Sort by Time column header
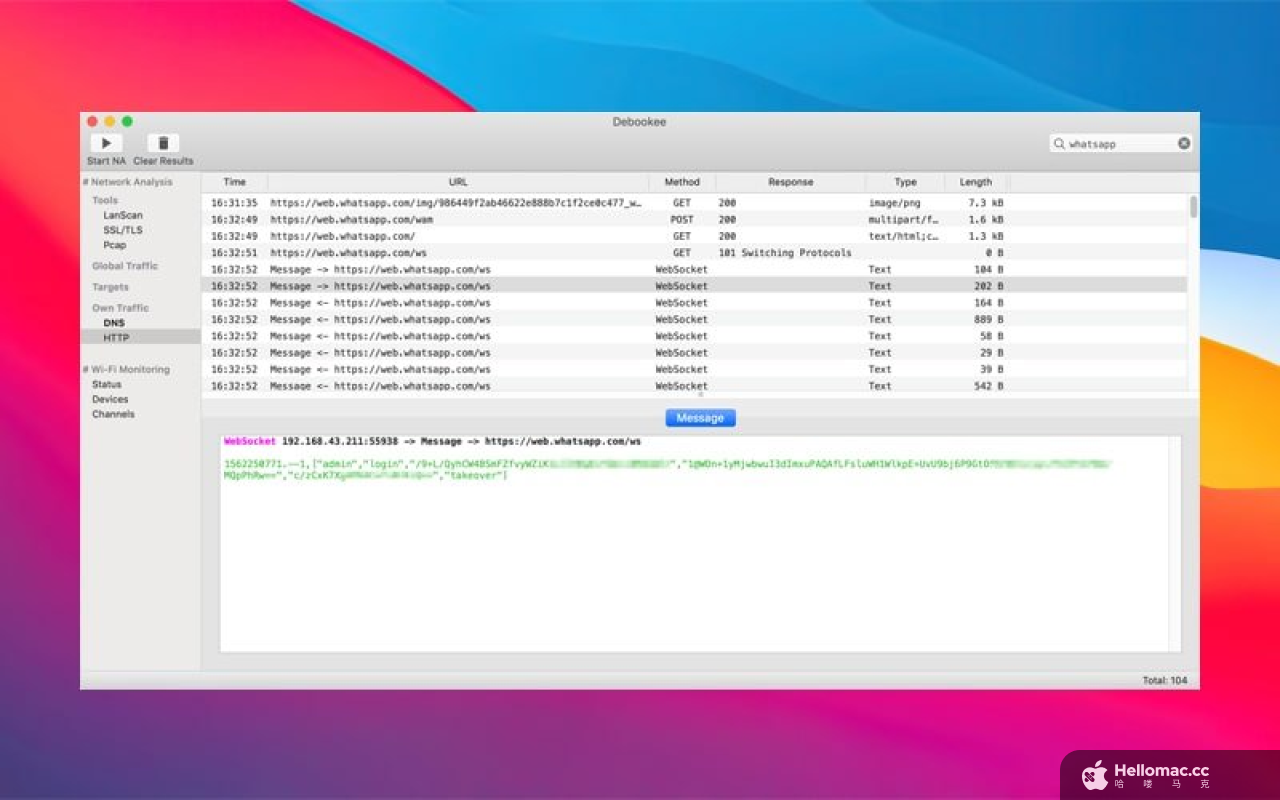 (235, 182)
